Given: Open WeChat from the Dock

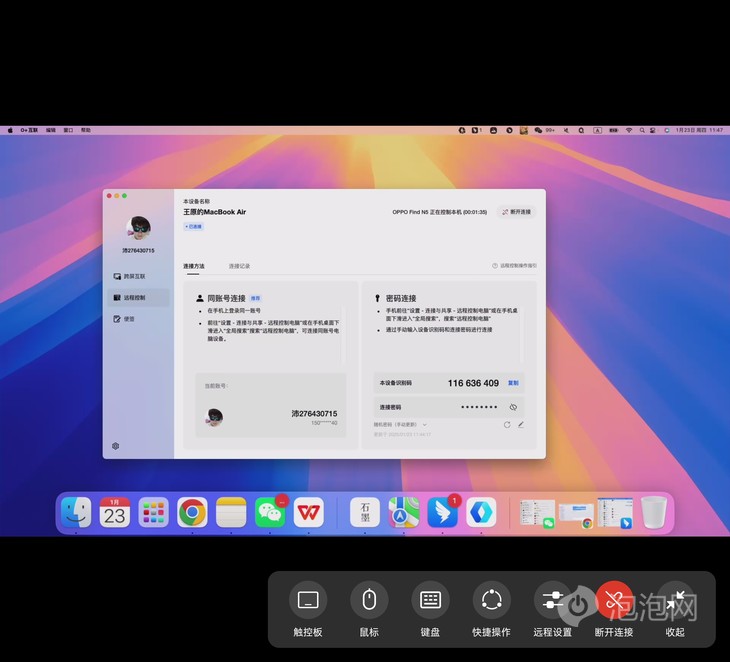Looking at the screenshot, I should click(x=270, y=512).
